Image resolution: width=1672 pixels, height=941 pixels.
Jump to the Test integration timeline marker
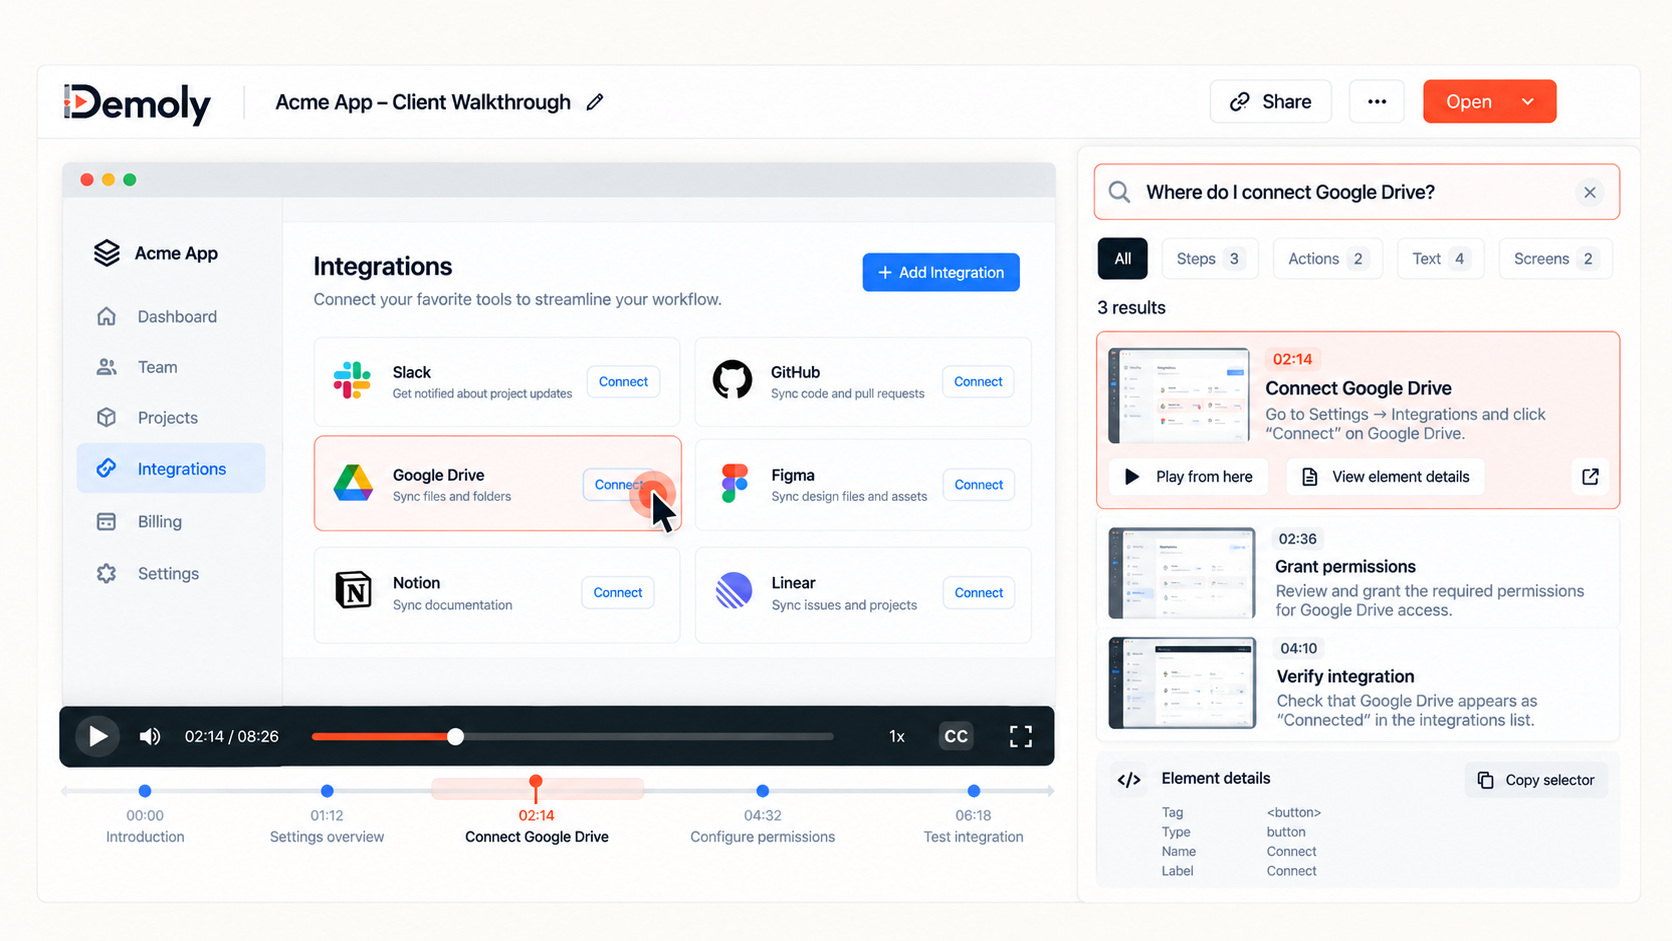pyautogui.click(x=974, y=791)
